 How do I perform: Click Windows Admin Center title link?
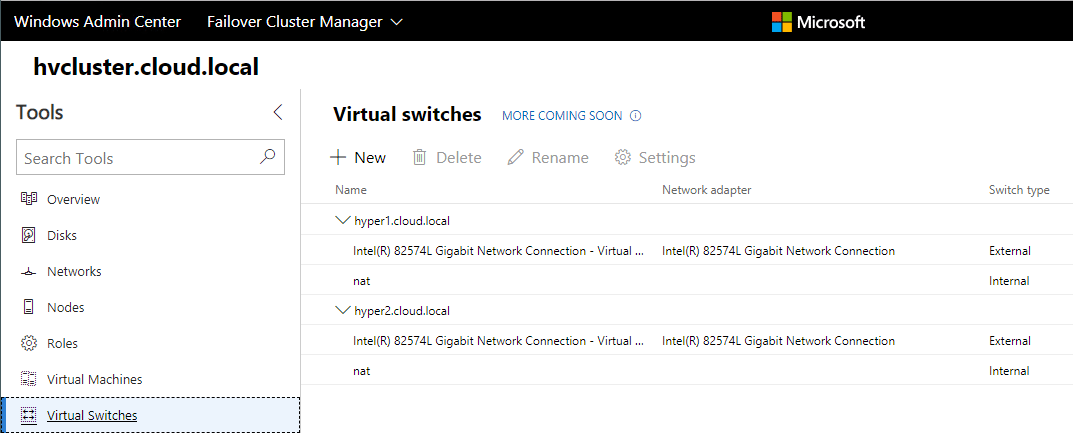click(97, 21)
